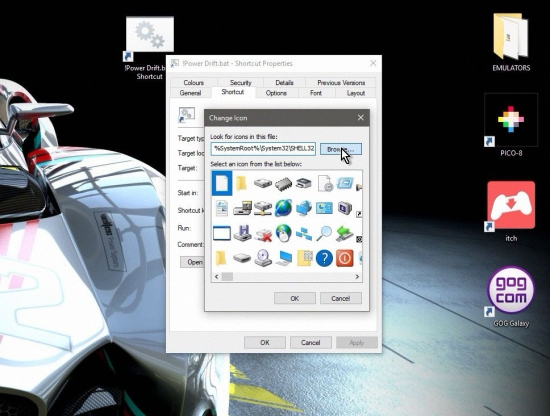Select the CD drive disc icon
The image size is (550, 416).
coord(263,258)
